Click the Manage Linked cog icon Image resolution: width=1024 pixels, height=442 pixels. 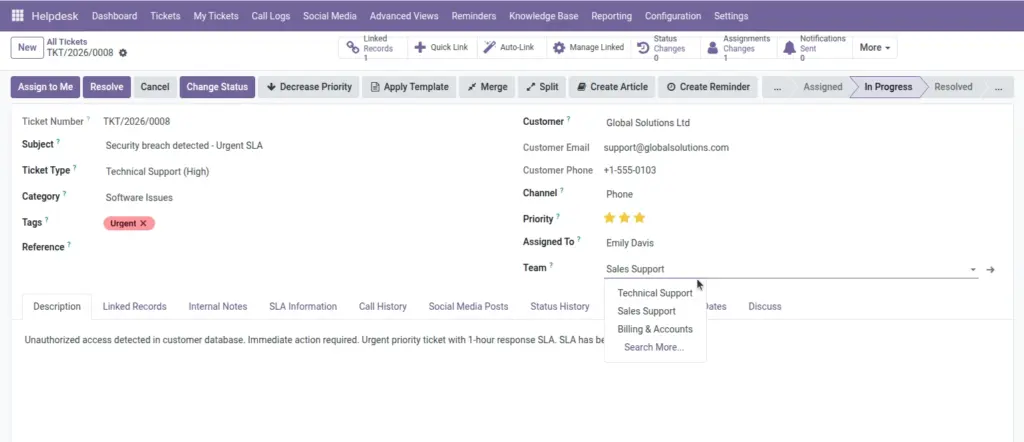coord(559,48)
